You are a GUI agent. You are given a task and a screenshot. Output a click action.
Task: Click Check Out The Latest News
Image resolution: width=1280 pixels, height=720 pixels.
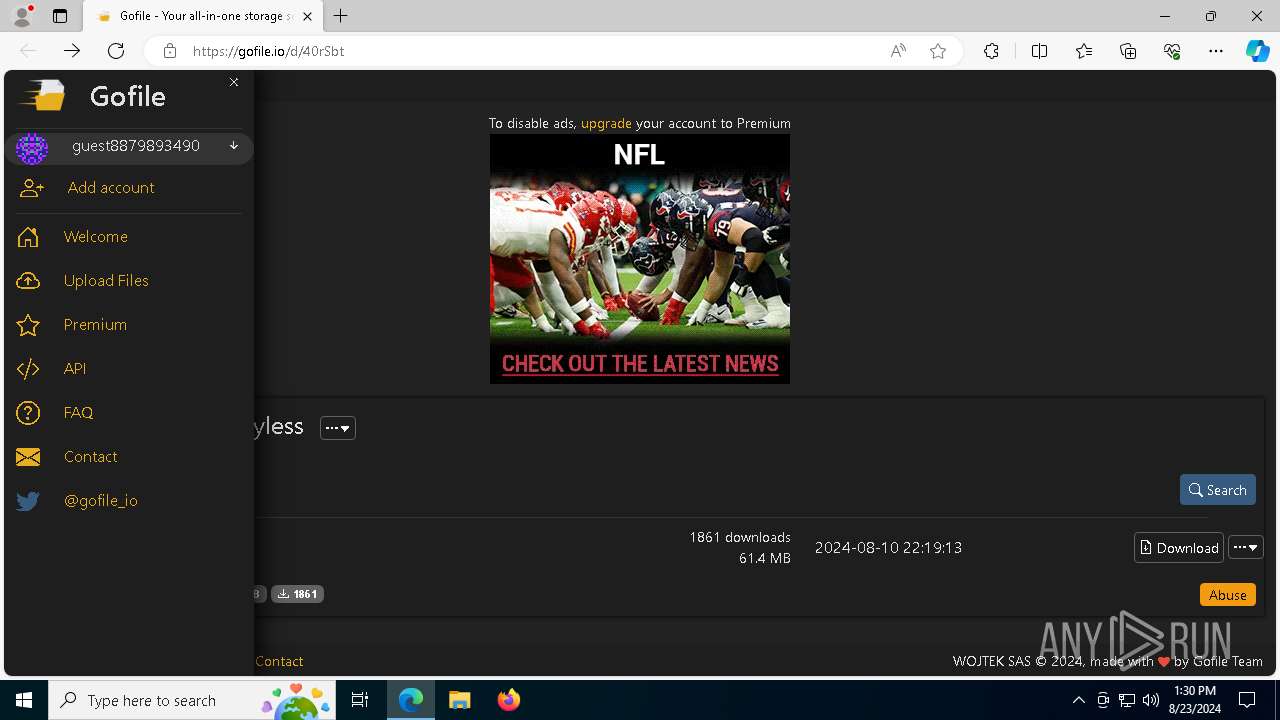640,364
